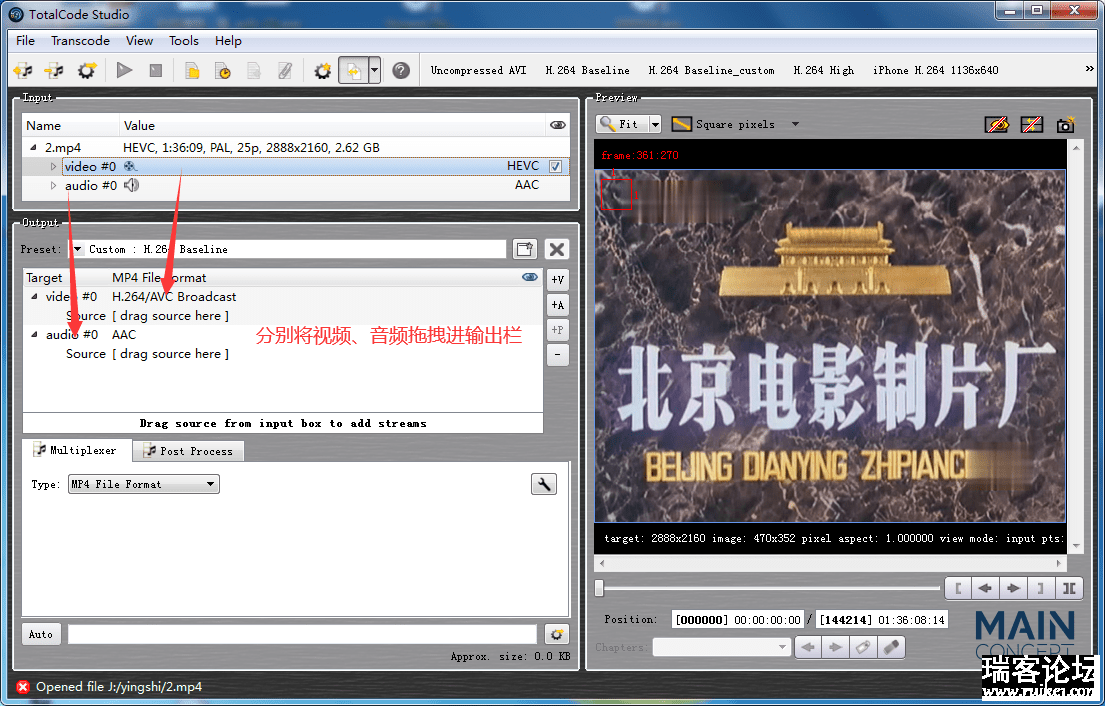The image size is (1105, 706).
Task: Expand the input audio #0 stream
Action: 53,185
